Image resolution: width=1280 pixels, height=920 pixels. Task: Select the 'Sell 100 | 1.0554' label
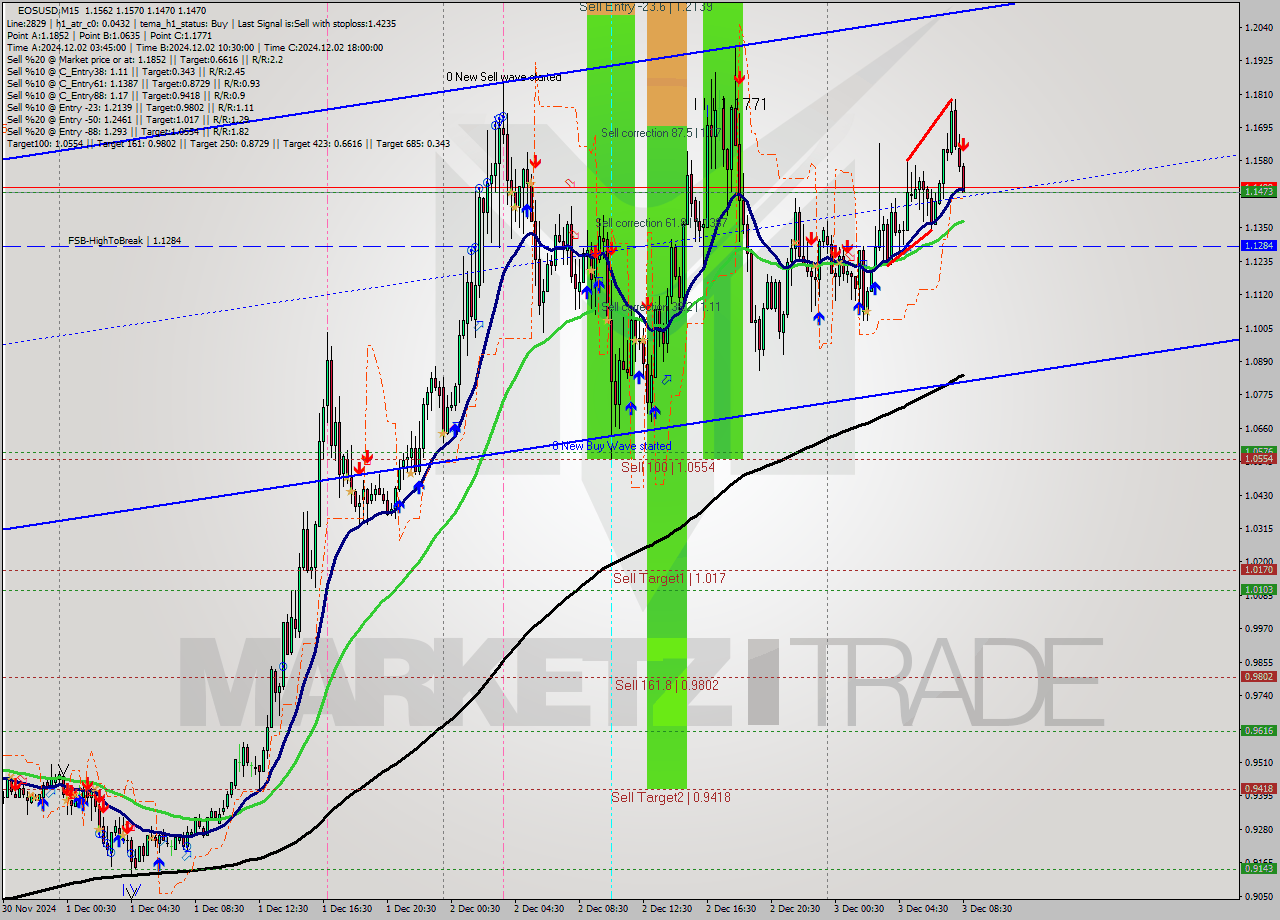pos(668,467)
